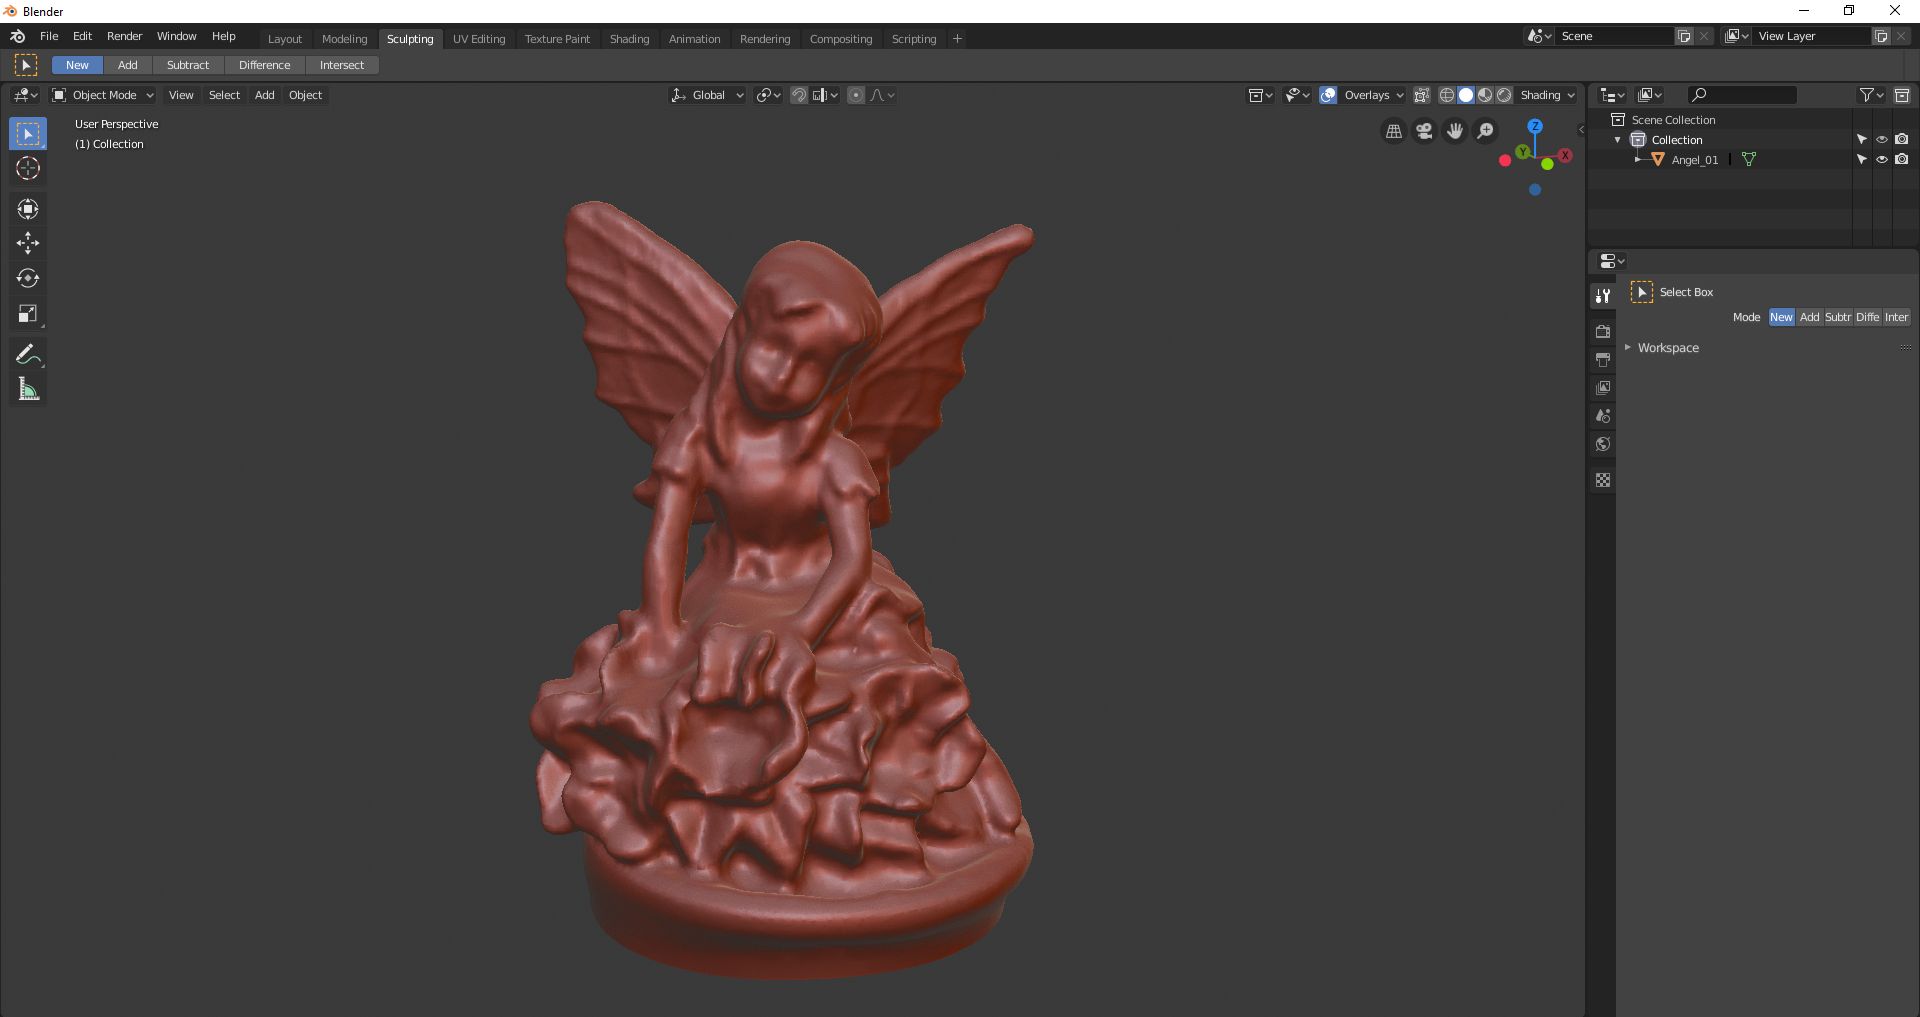
Task: Switch to wireframe shading mode
Action: point(1446,95)
